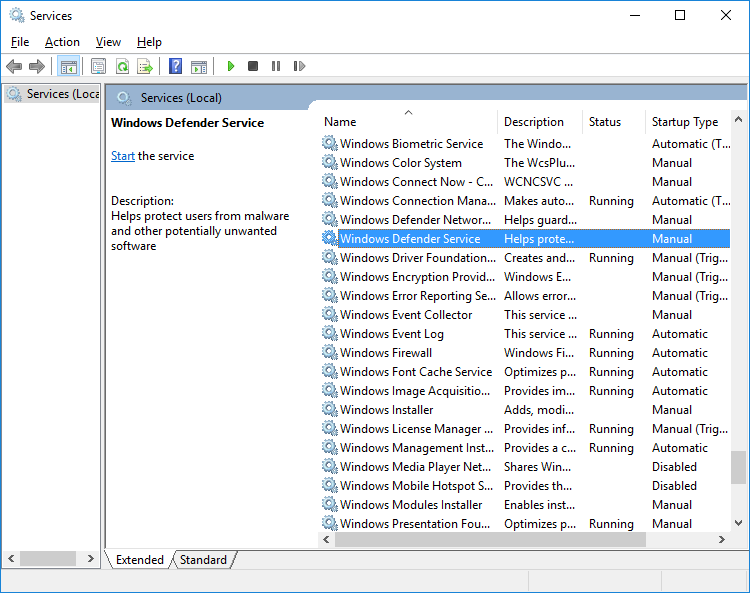Select Windows Connect Now service row
Screen dimensions: 750x593
pyautogui.click(x=525, y=182)
